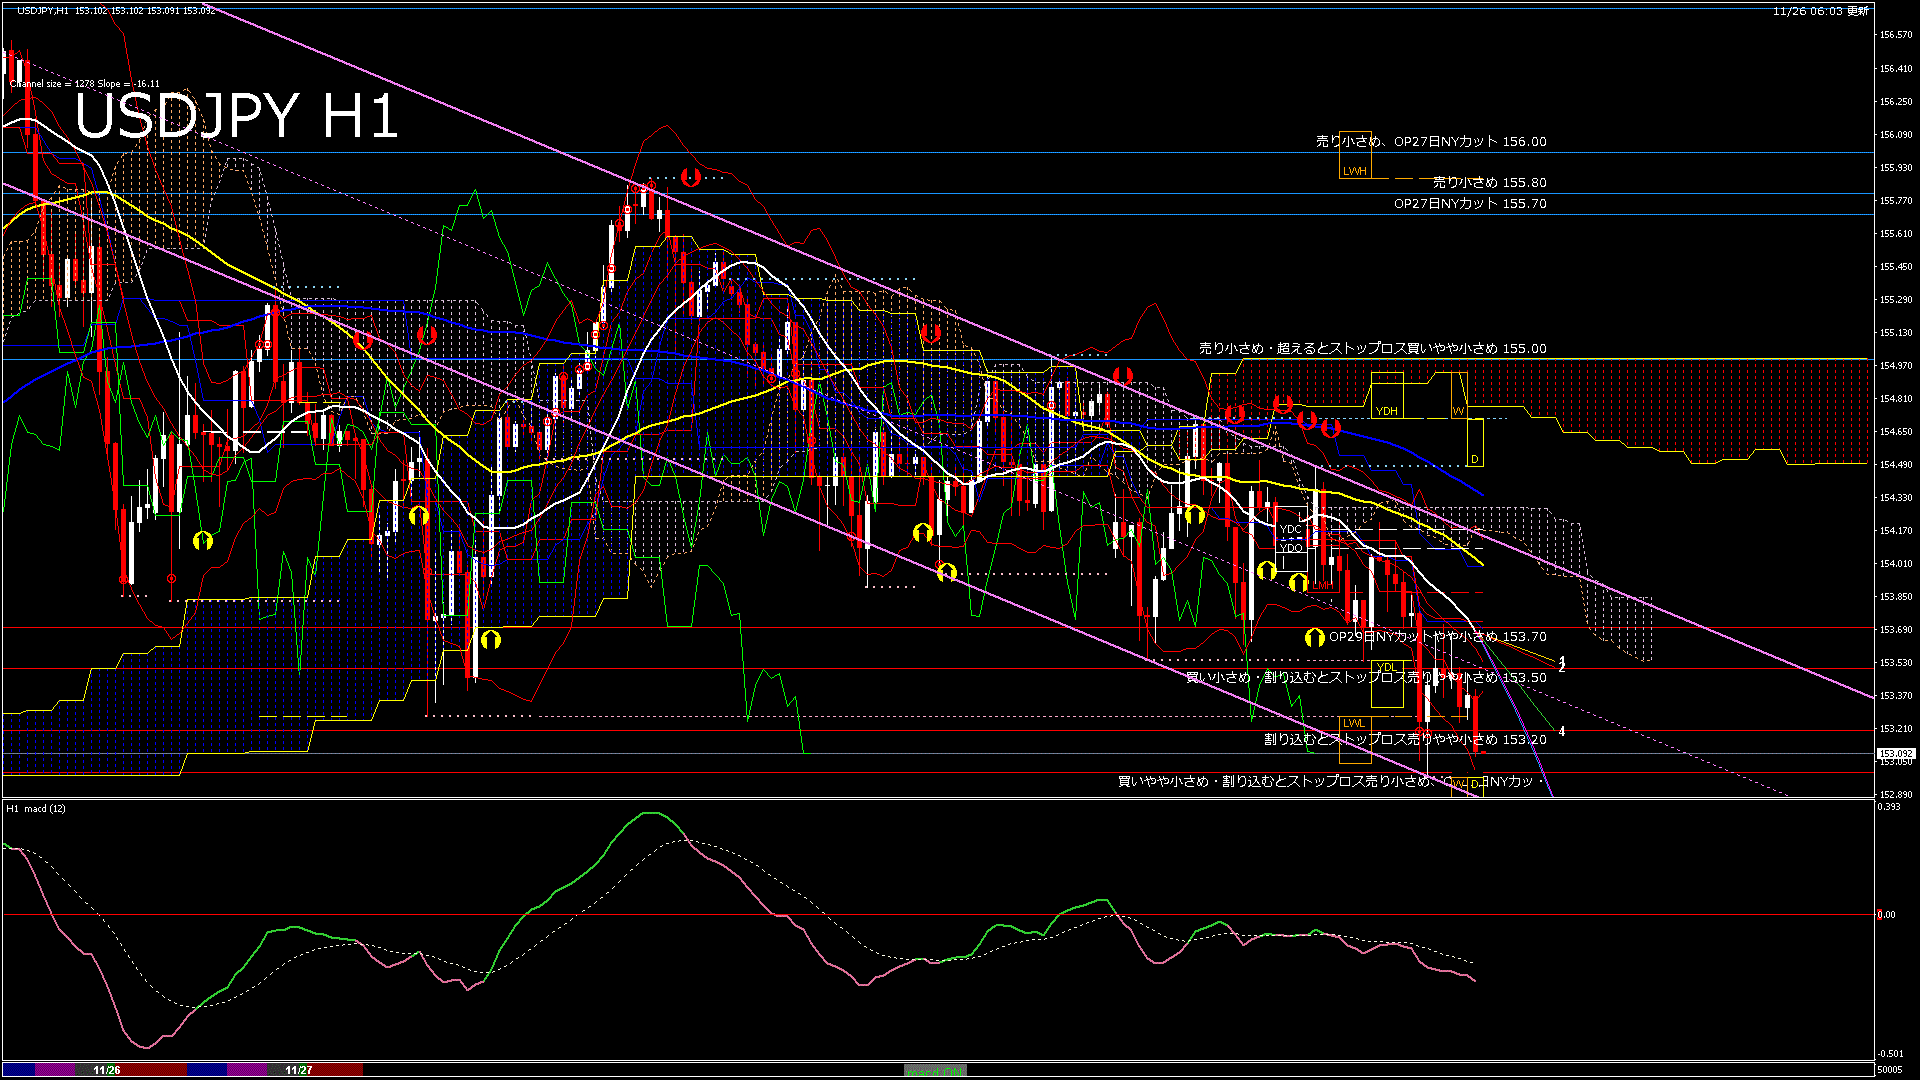Click the current price tag 153.092

(x=1895, y=754)
